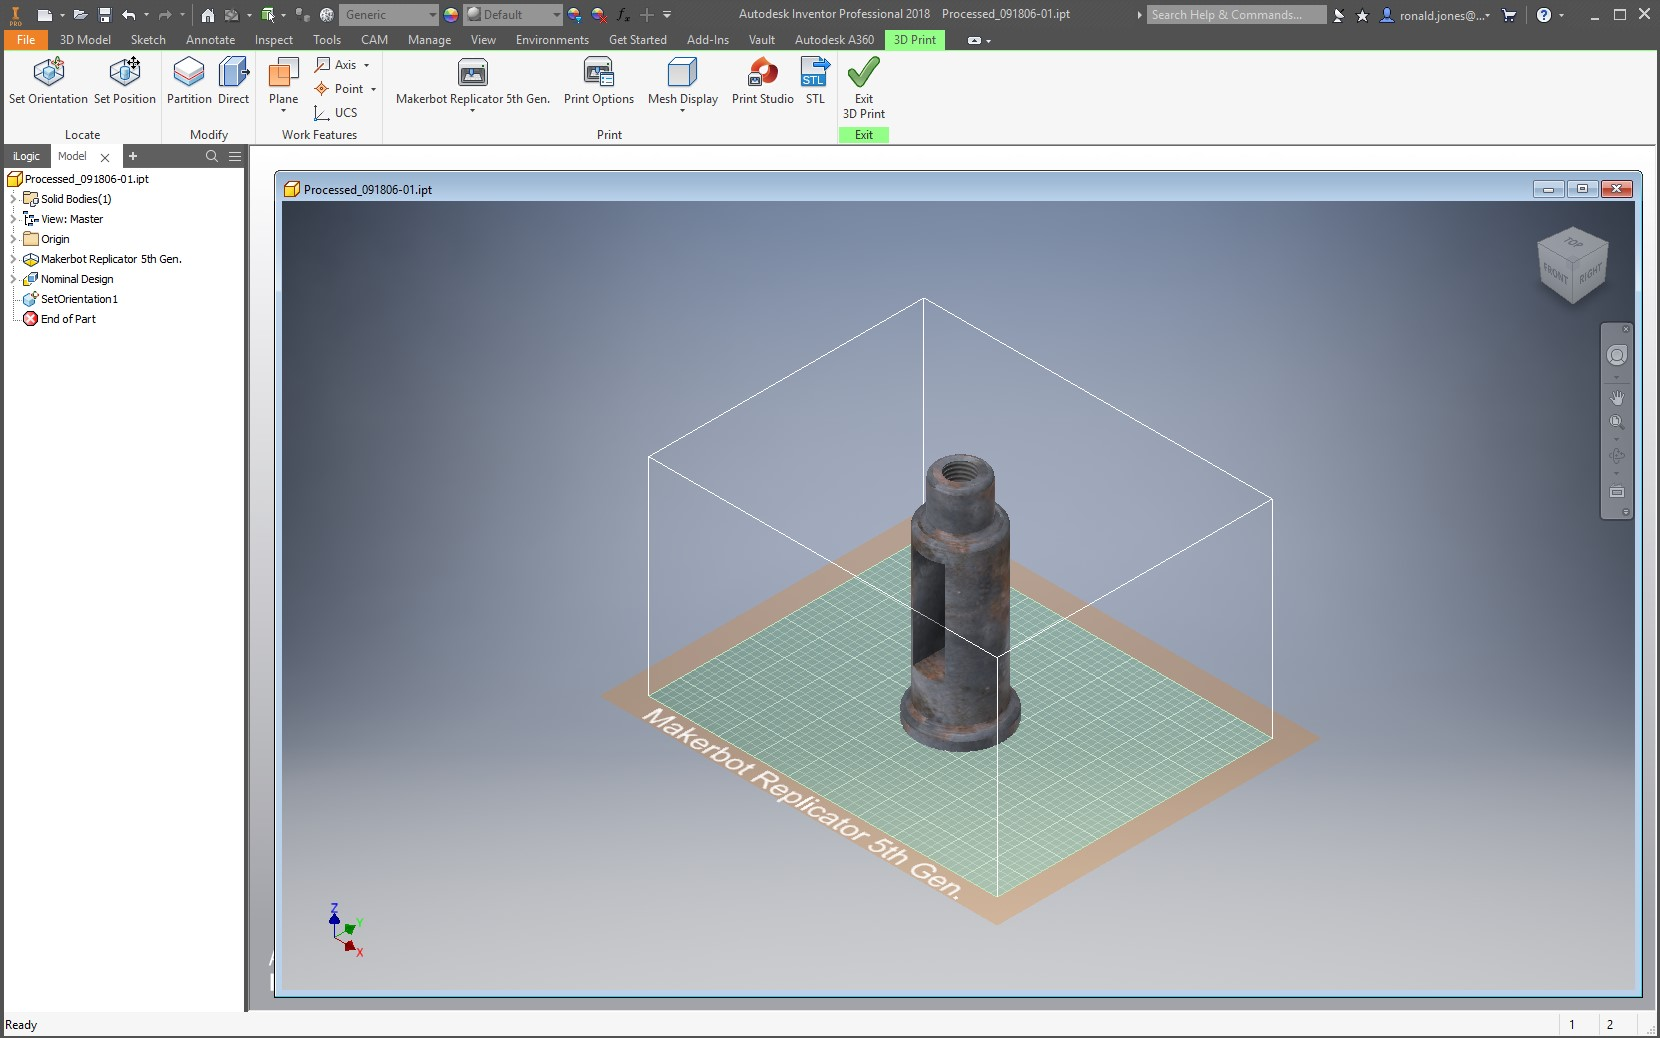
Task: Launch Print Studio
Action: click(763, 80)
